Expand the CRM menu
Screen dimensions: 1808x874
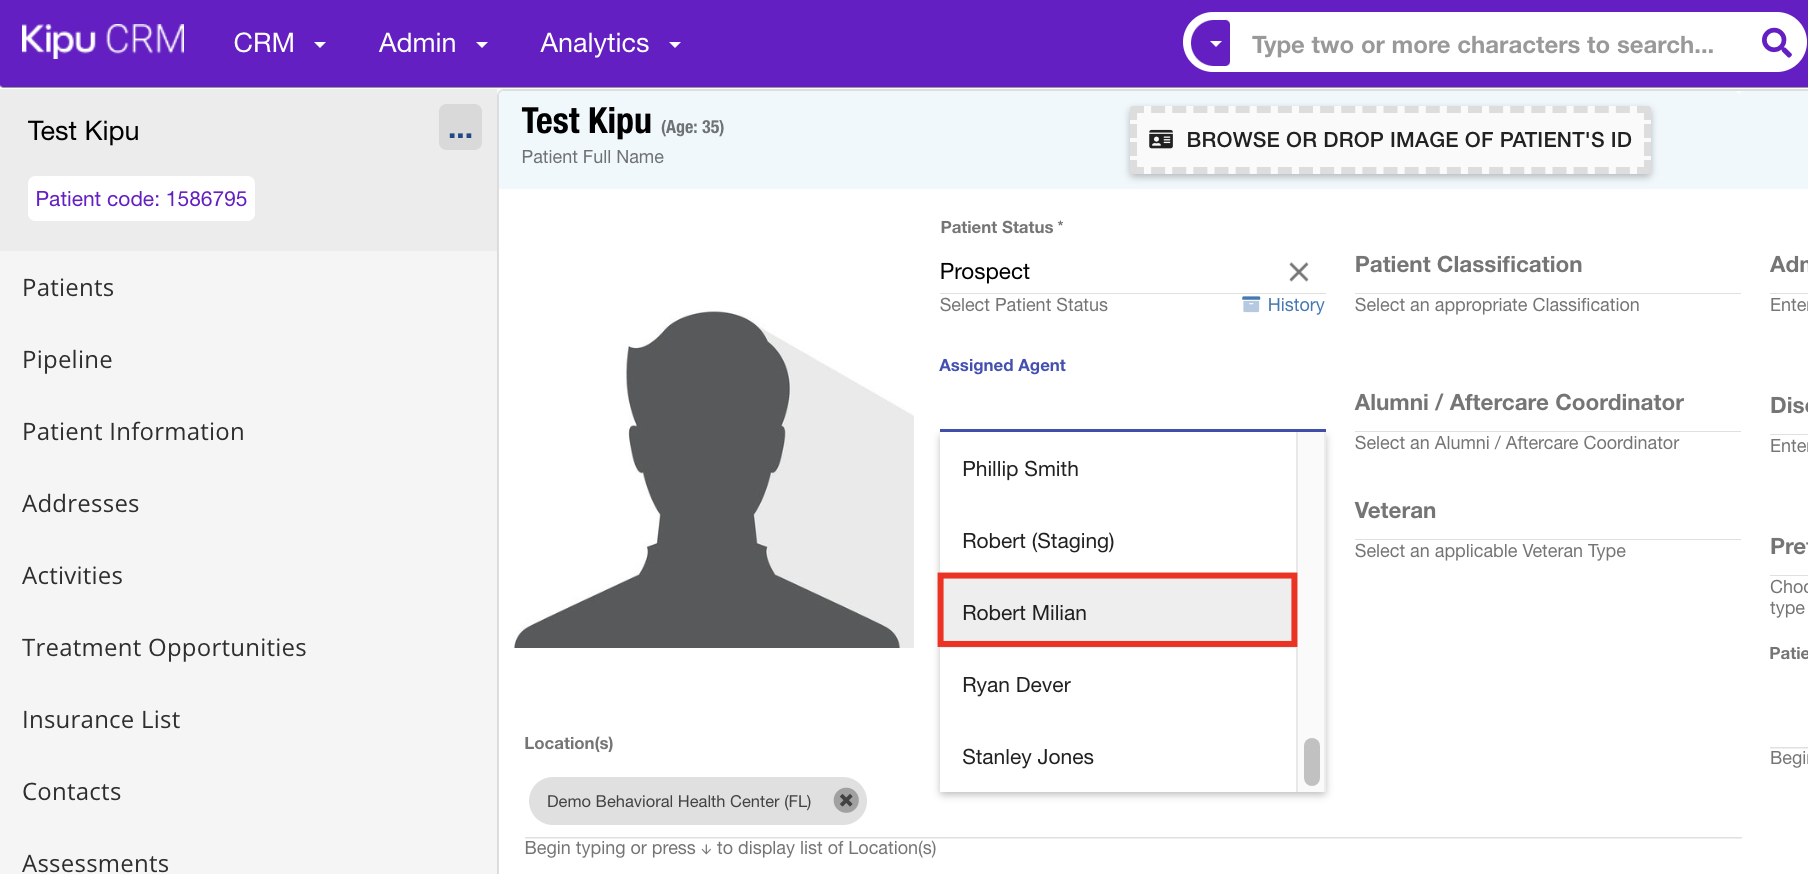279,43
